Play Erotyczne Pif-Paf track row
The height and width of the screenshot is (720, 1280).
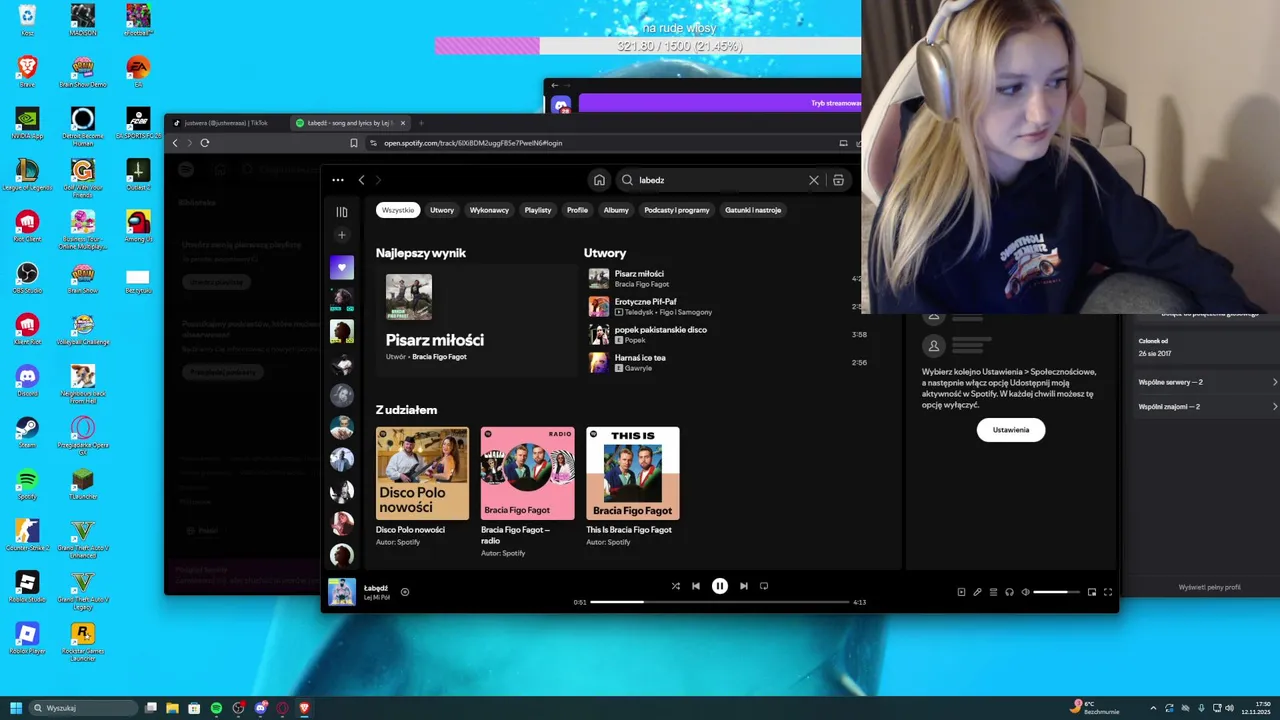pos(727,306)
